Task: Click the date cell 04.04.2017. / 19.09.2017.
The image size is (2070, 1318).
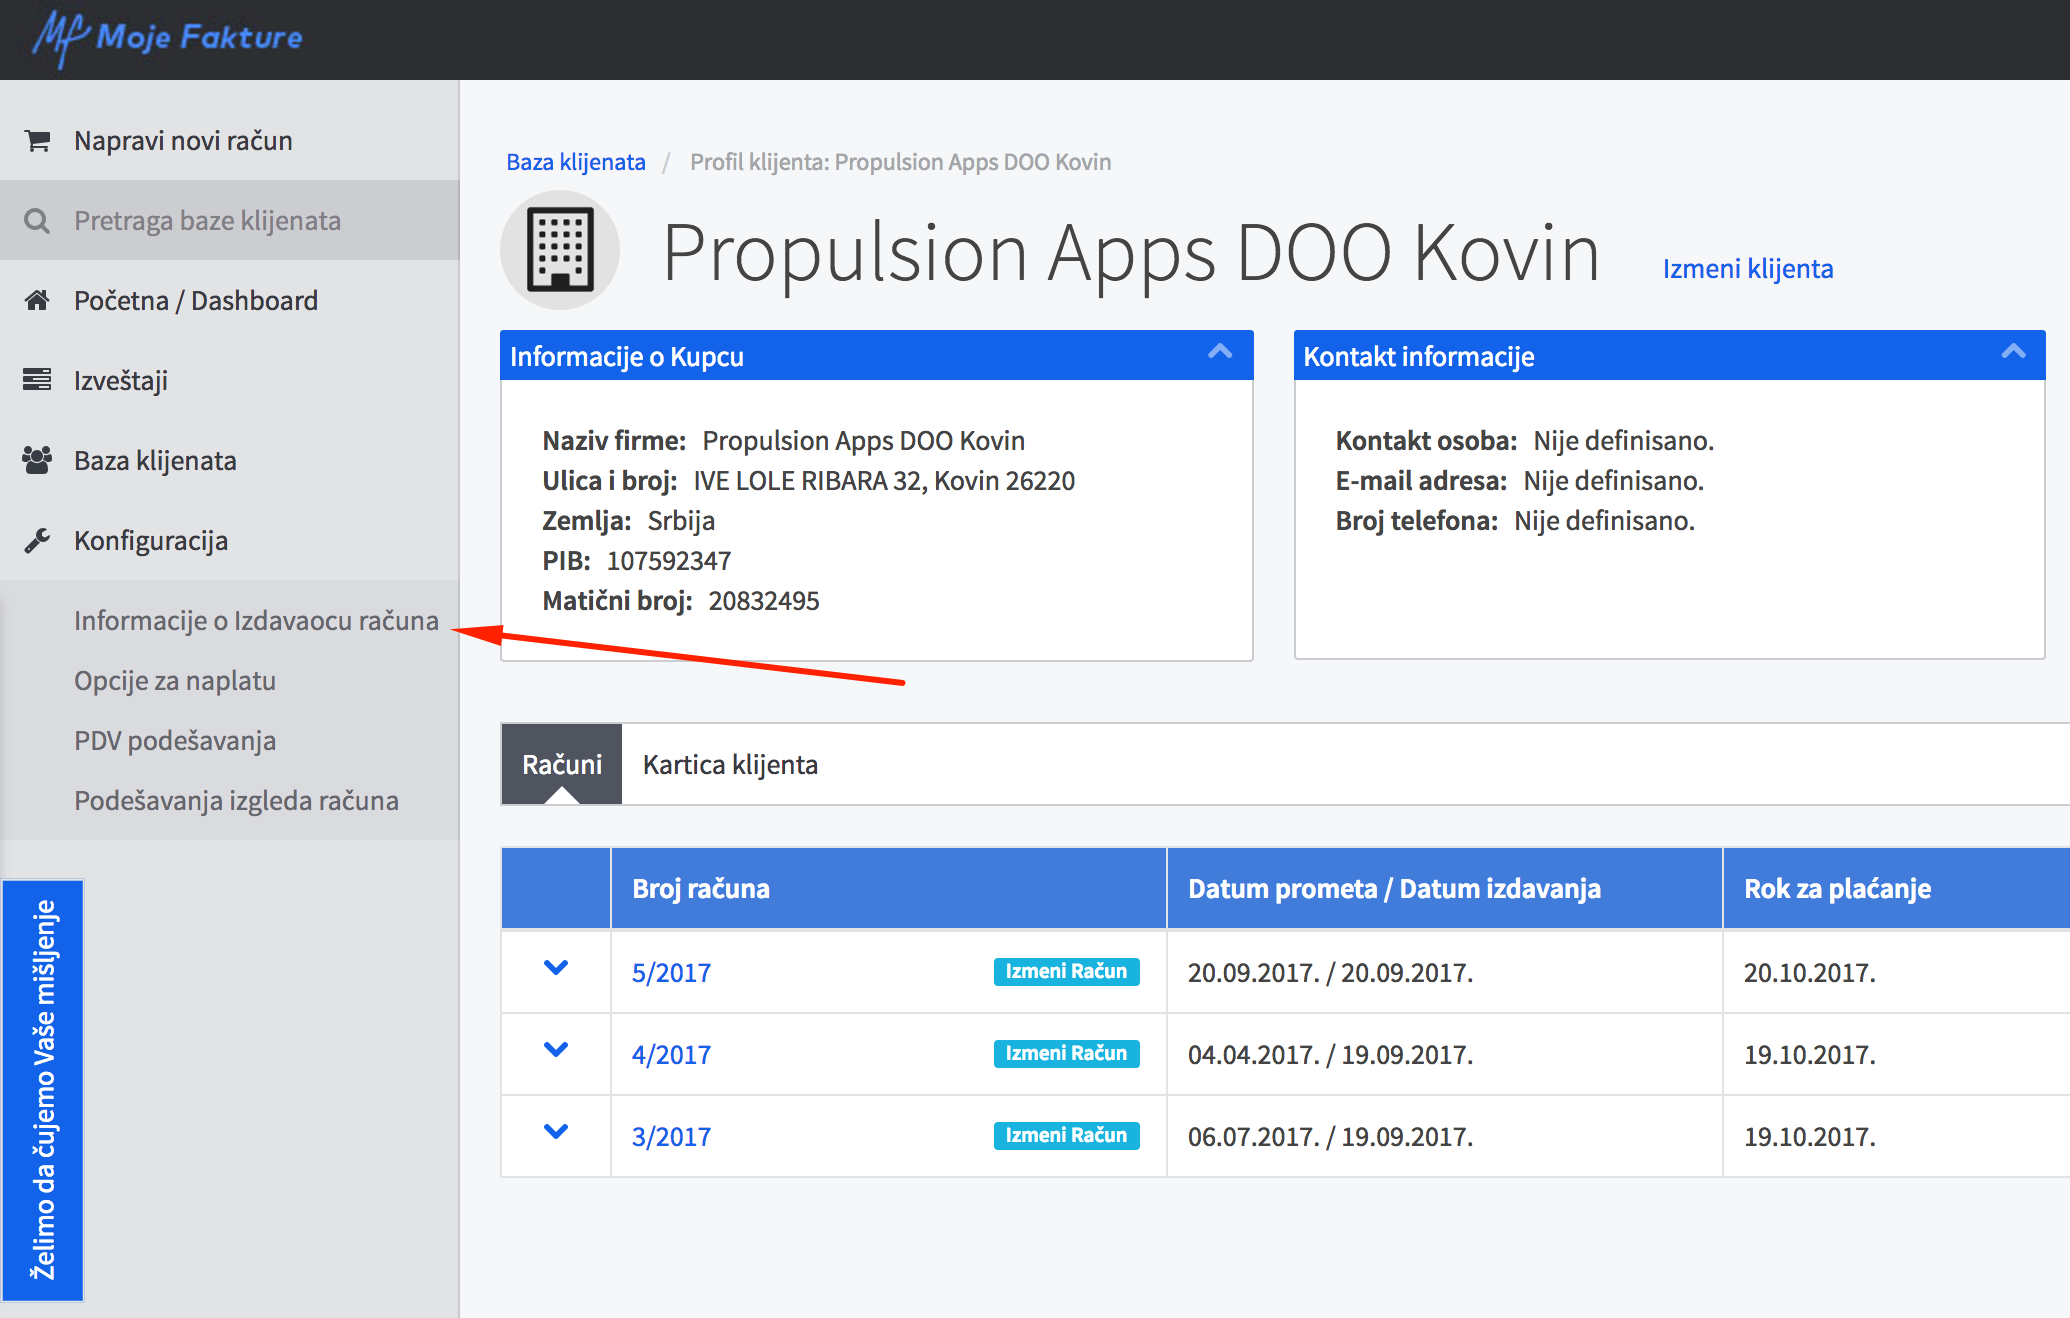Action: (x=1330, y=1055)
